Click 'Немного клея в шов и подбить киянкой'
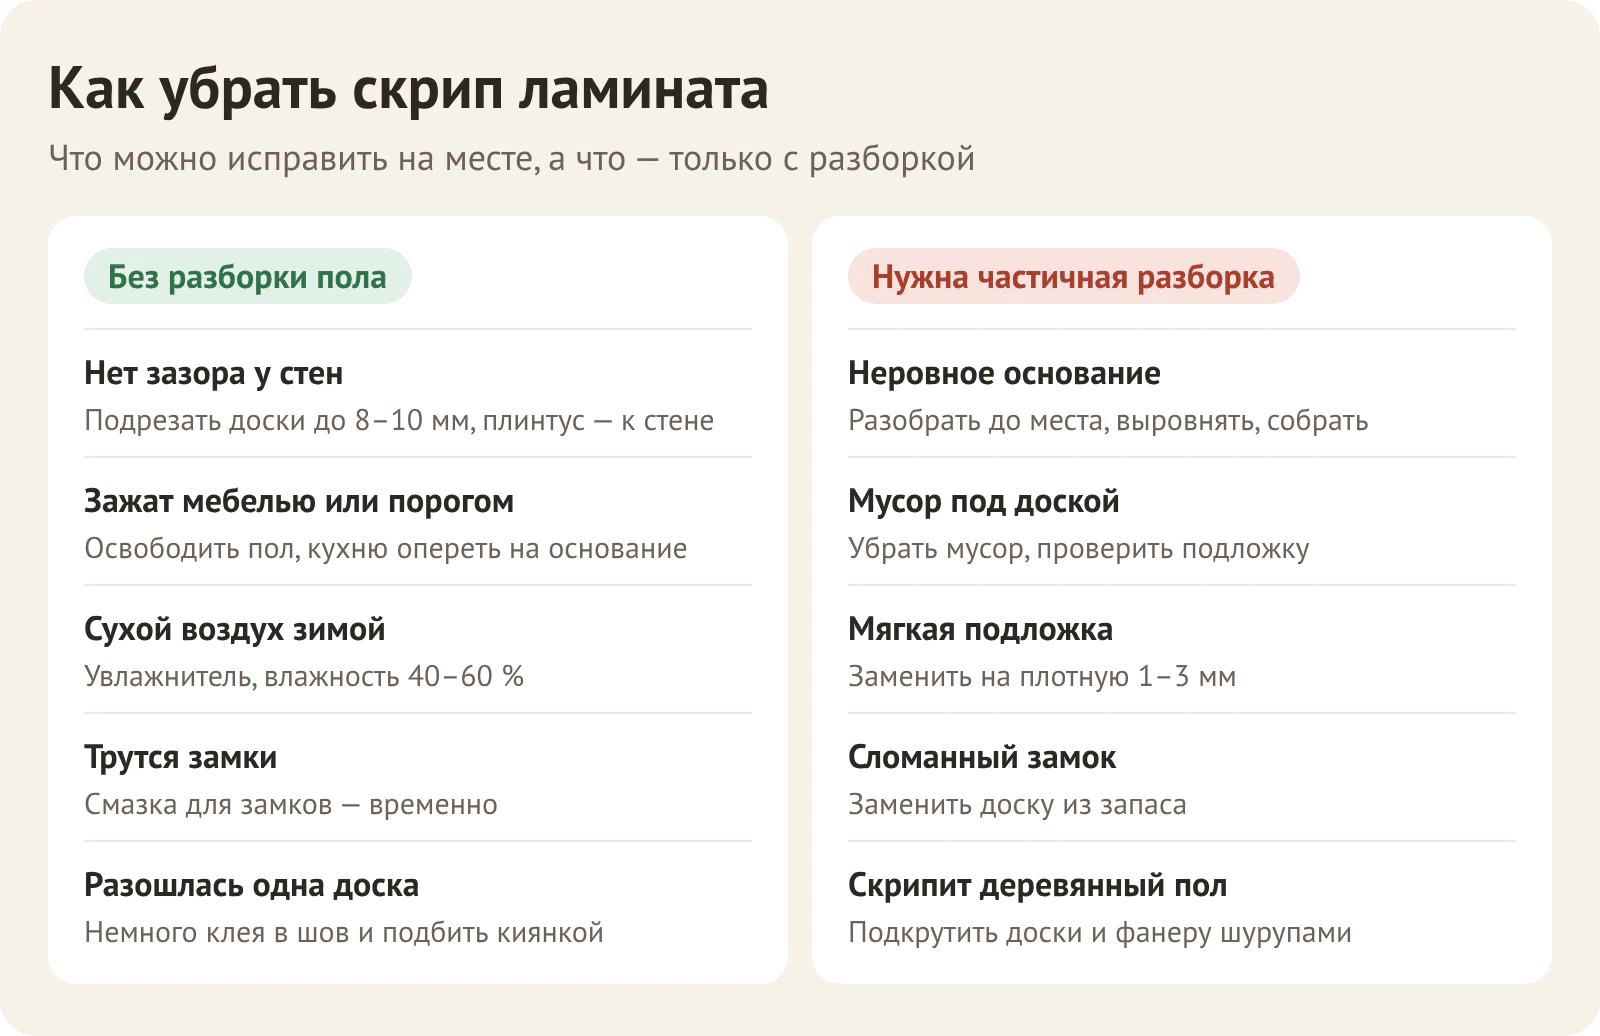Image resolution: width=1600 pixels, height=1036 pixels. (x=344, y=932)
